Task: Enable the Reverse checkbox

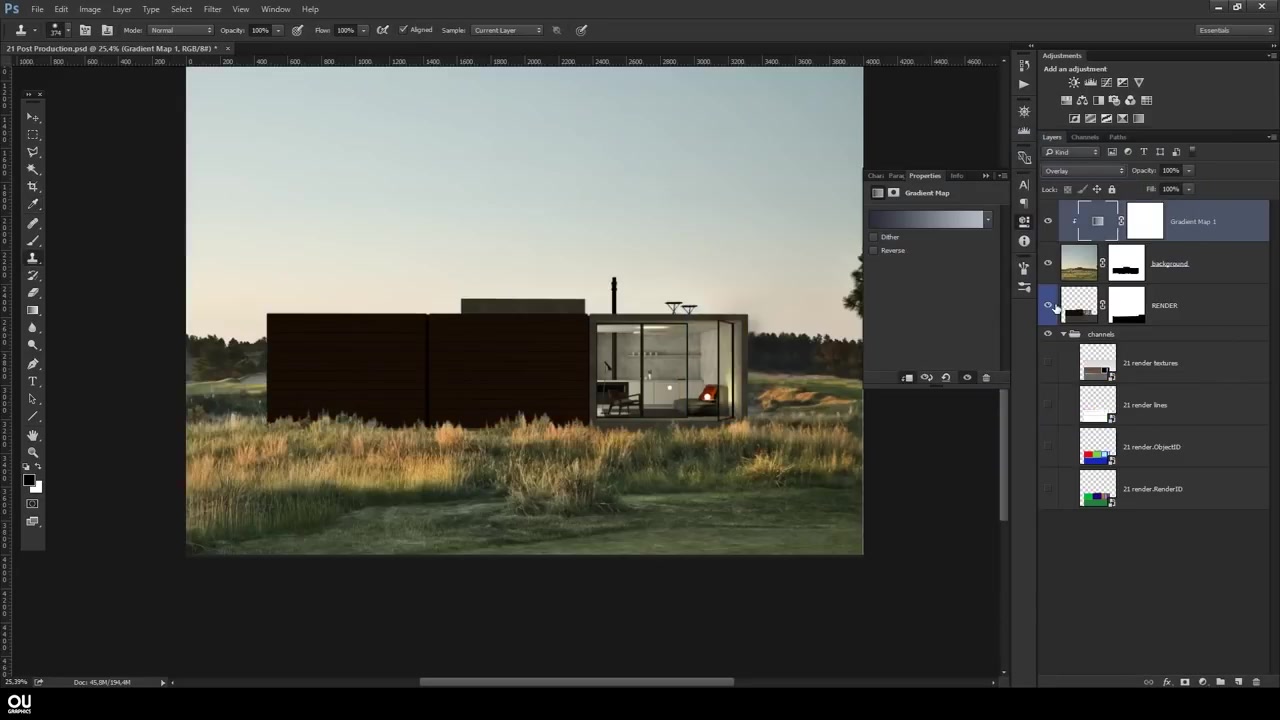Action: pos(874,250)
